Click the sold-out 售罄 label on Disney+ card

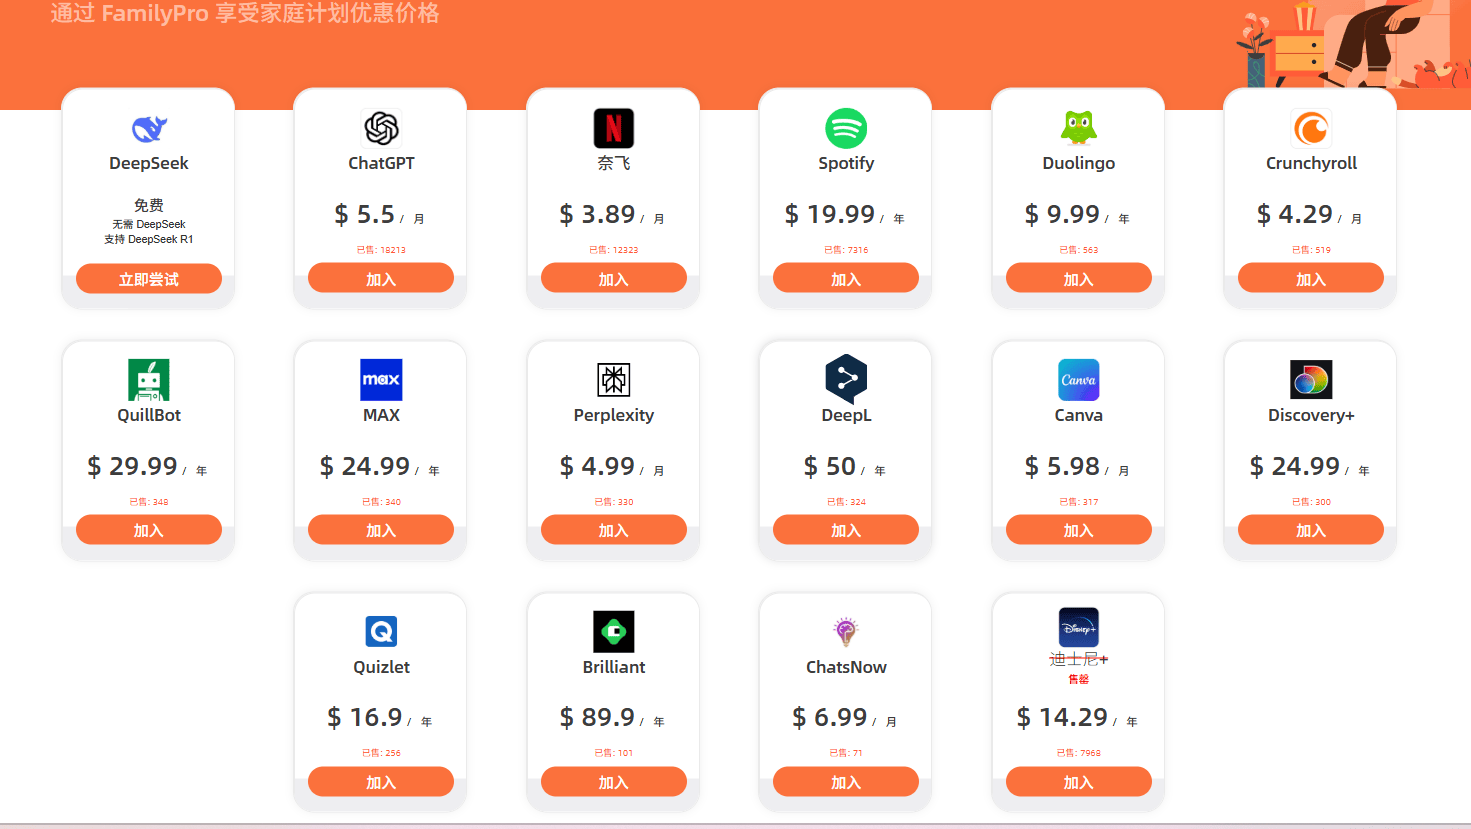pyautogui.click(x=1078, y=678)
